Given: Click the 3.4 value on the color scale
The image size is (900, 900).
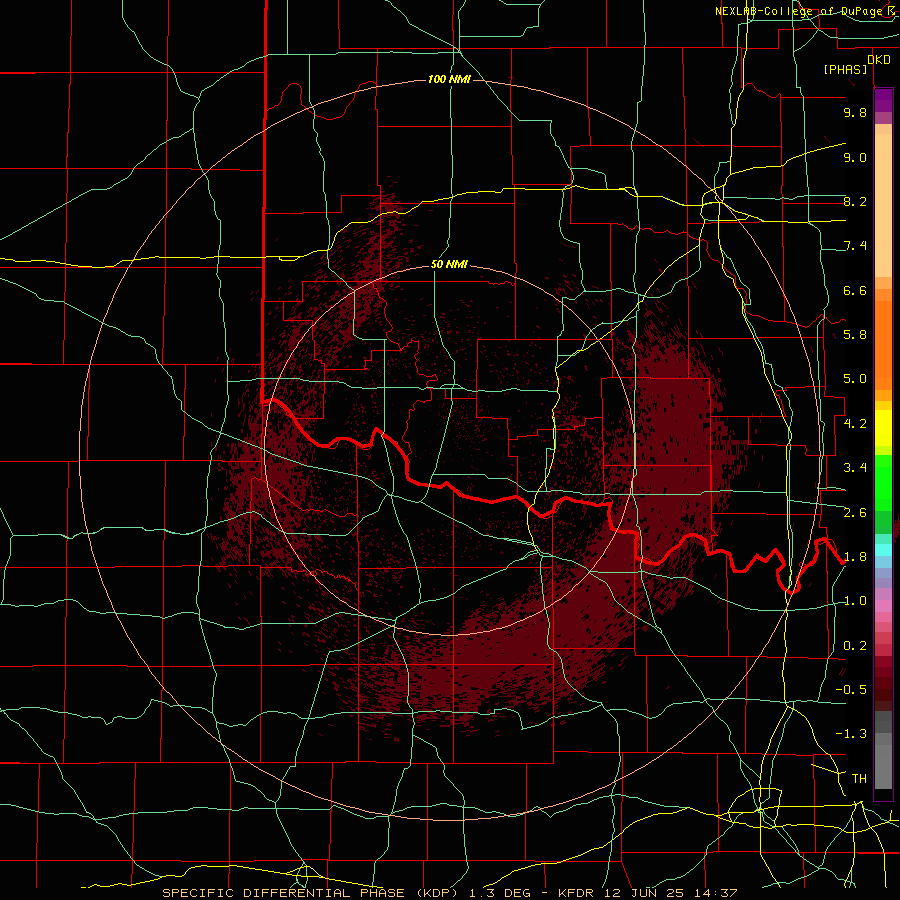Looking at the screenshot, I should (855, 468).
